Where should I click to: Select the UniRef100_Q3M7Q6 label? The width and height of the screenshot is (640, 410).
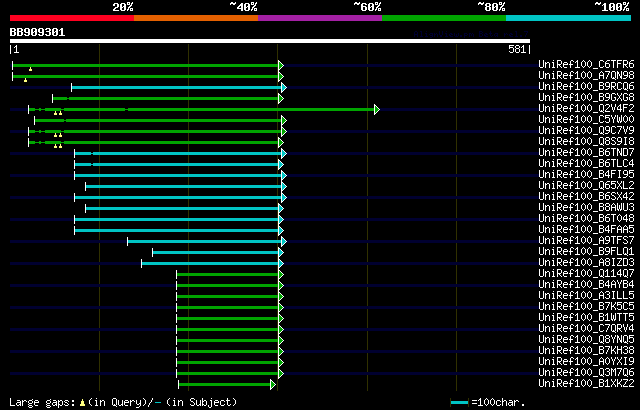click(x=587, y=373)
